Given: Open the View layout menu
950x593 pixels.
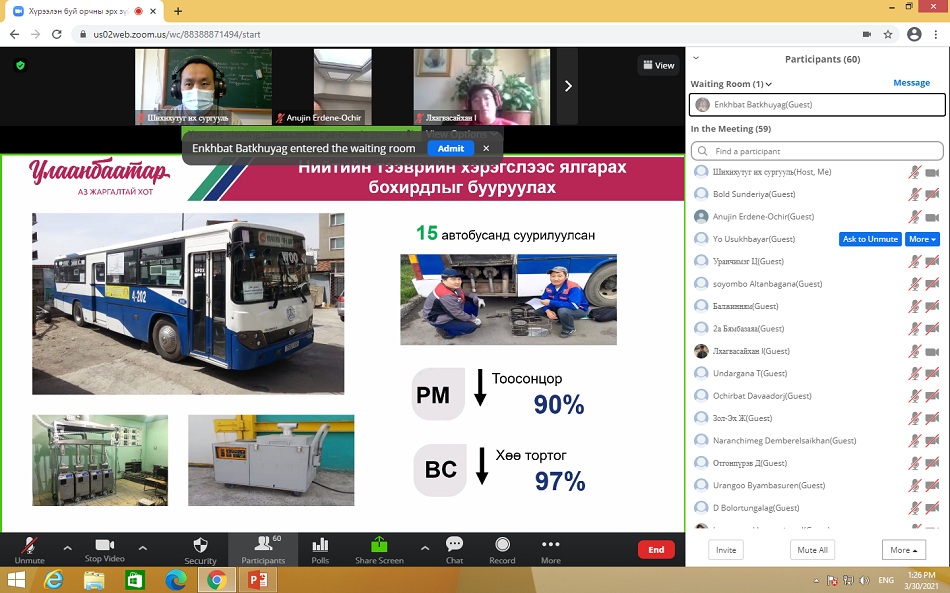Looking at the screenshot, I should click(657, 65).
